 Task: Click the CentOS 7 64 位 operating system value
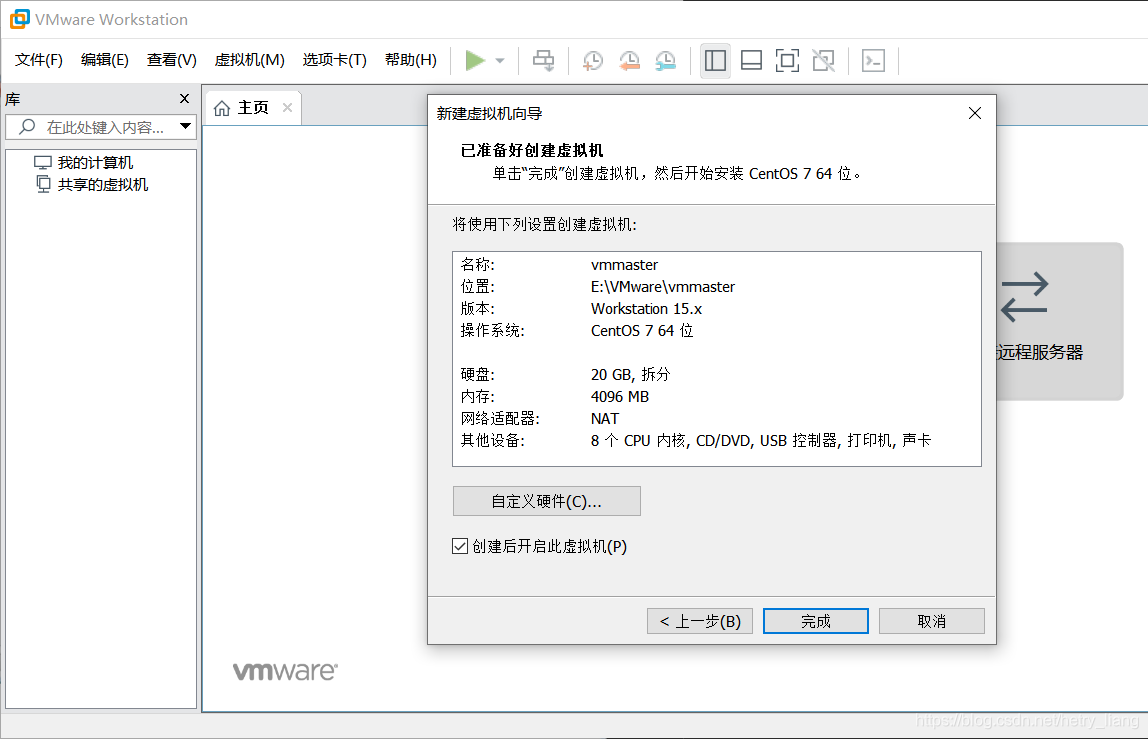(x=642, y=330)
